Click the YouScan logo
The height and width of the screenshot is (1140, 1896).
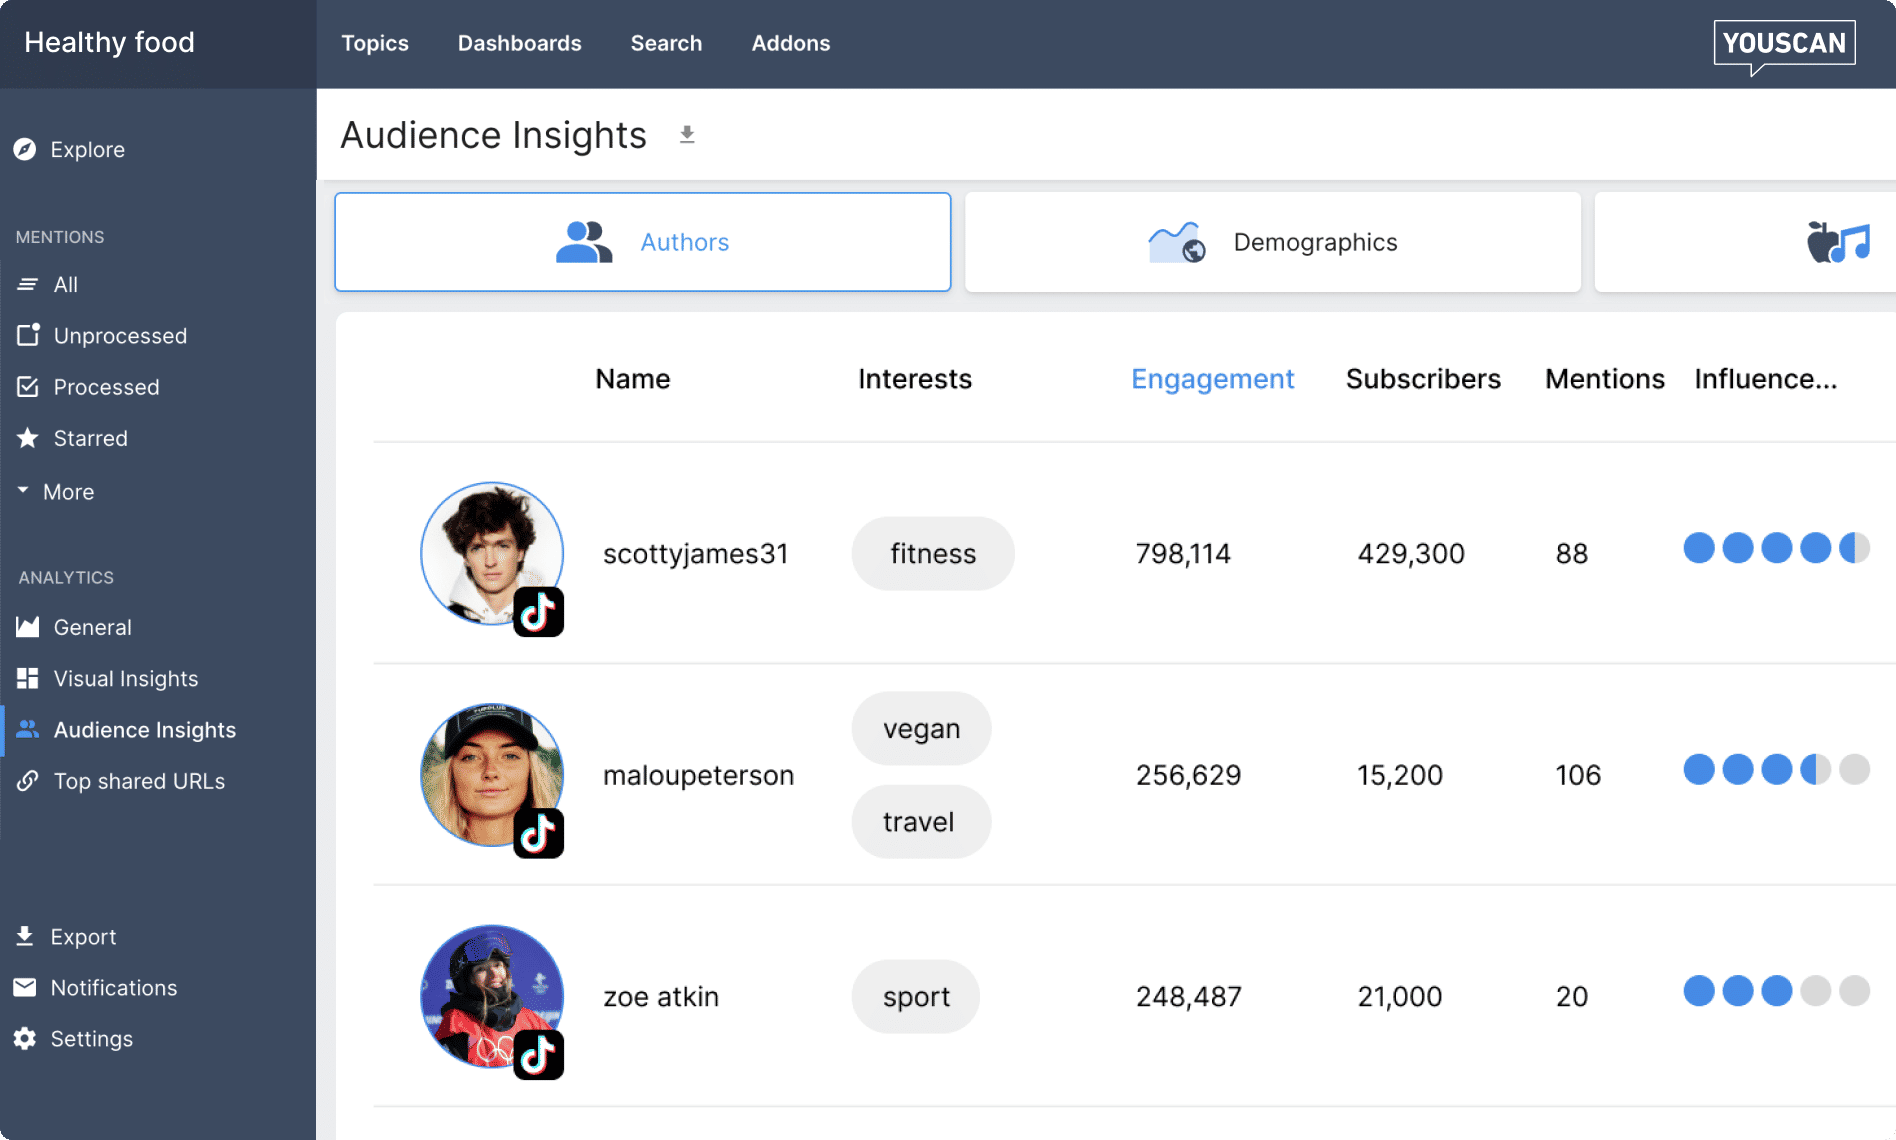(1784, 44)
